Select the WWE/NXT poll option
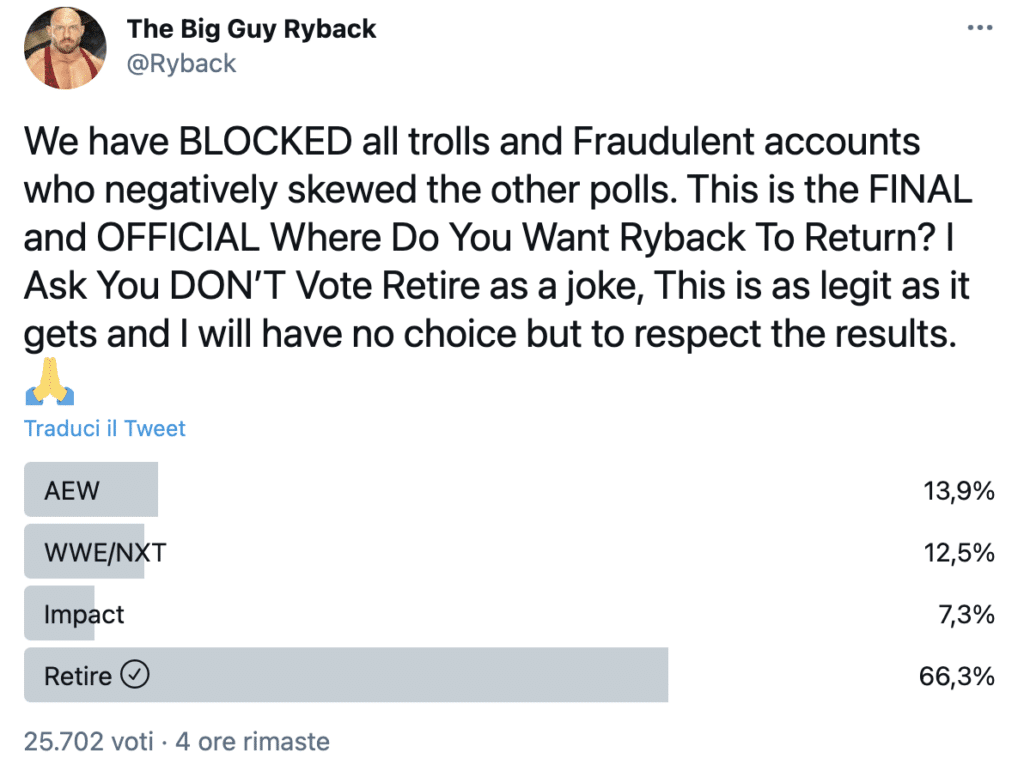The image size is (1024, 771). [509, 552]
